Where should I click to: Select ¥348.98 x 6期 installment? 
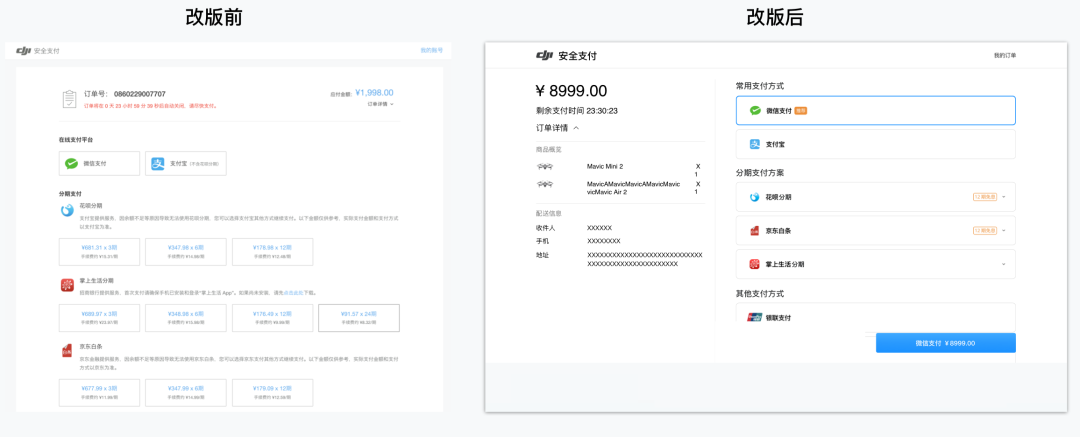[186, 318]
